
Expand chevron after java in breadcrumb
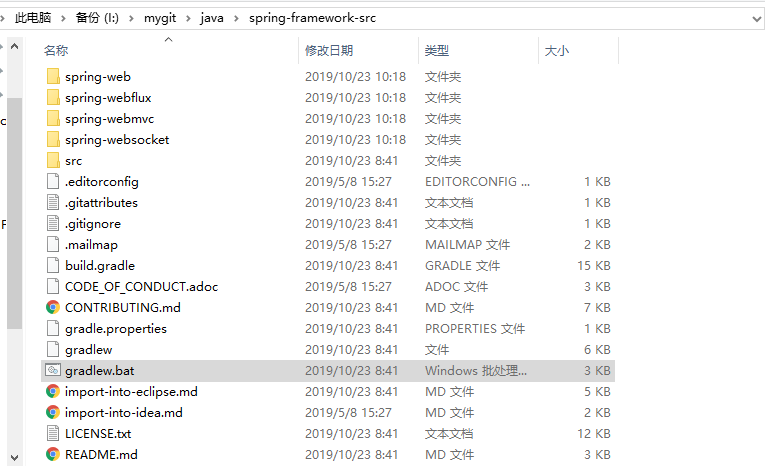tap(237, 19)
